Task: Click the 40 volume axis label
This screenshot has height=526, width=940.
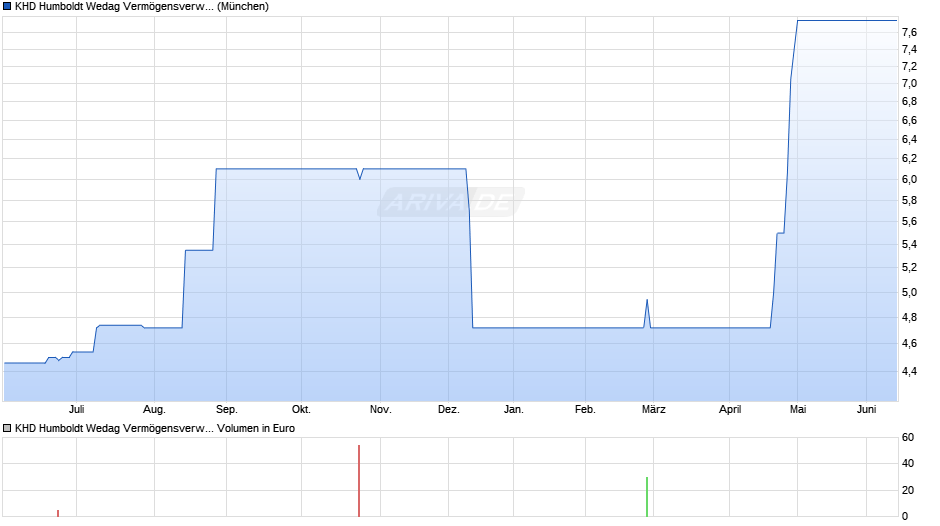Action: coord(908,463)
